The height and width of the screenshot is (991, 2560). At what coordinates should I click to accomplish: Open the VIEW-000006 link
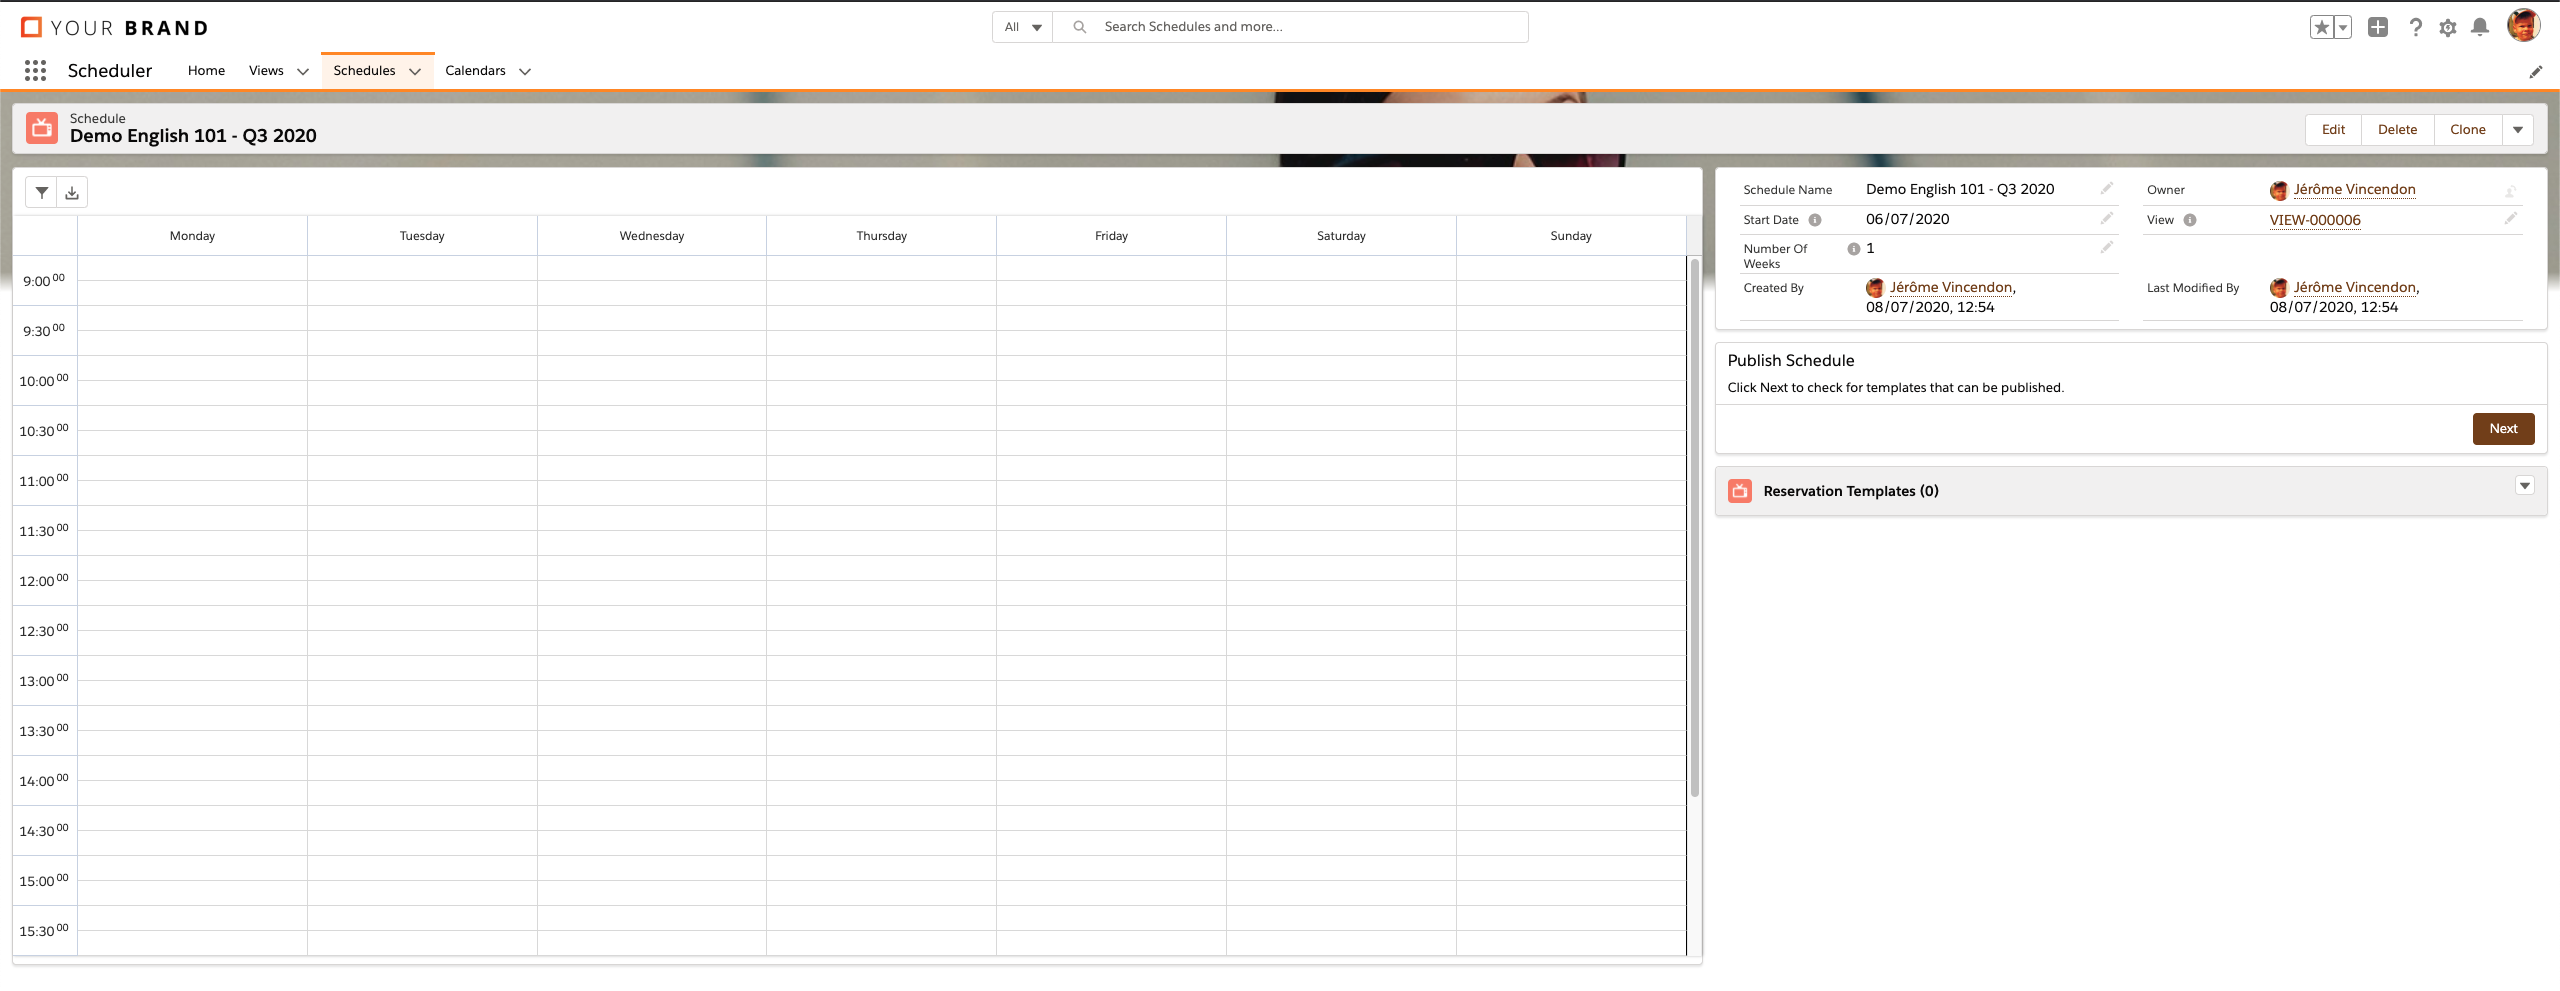[x=2315, y=220]
